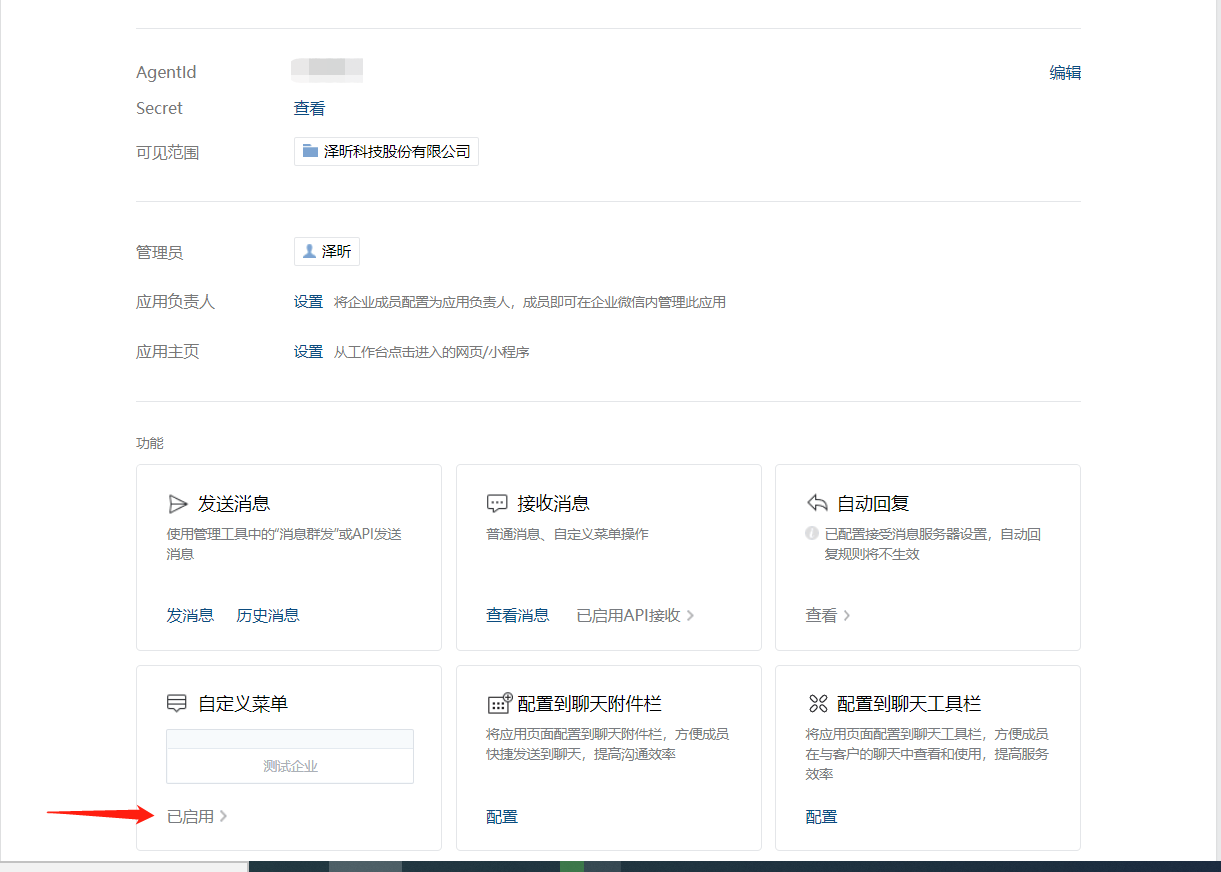Open 已启用 status of 自定义菜单
Viewport: 1221px width, 872px height.
click(x=197, y=817)
